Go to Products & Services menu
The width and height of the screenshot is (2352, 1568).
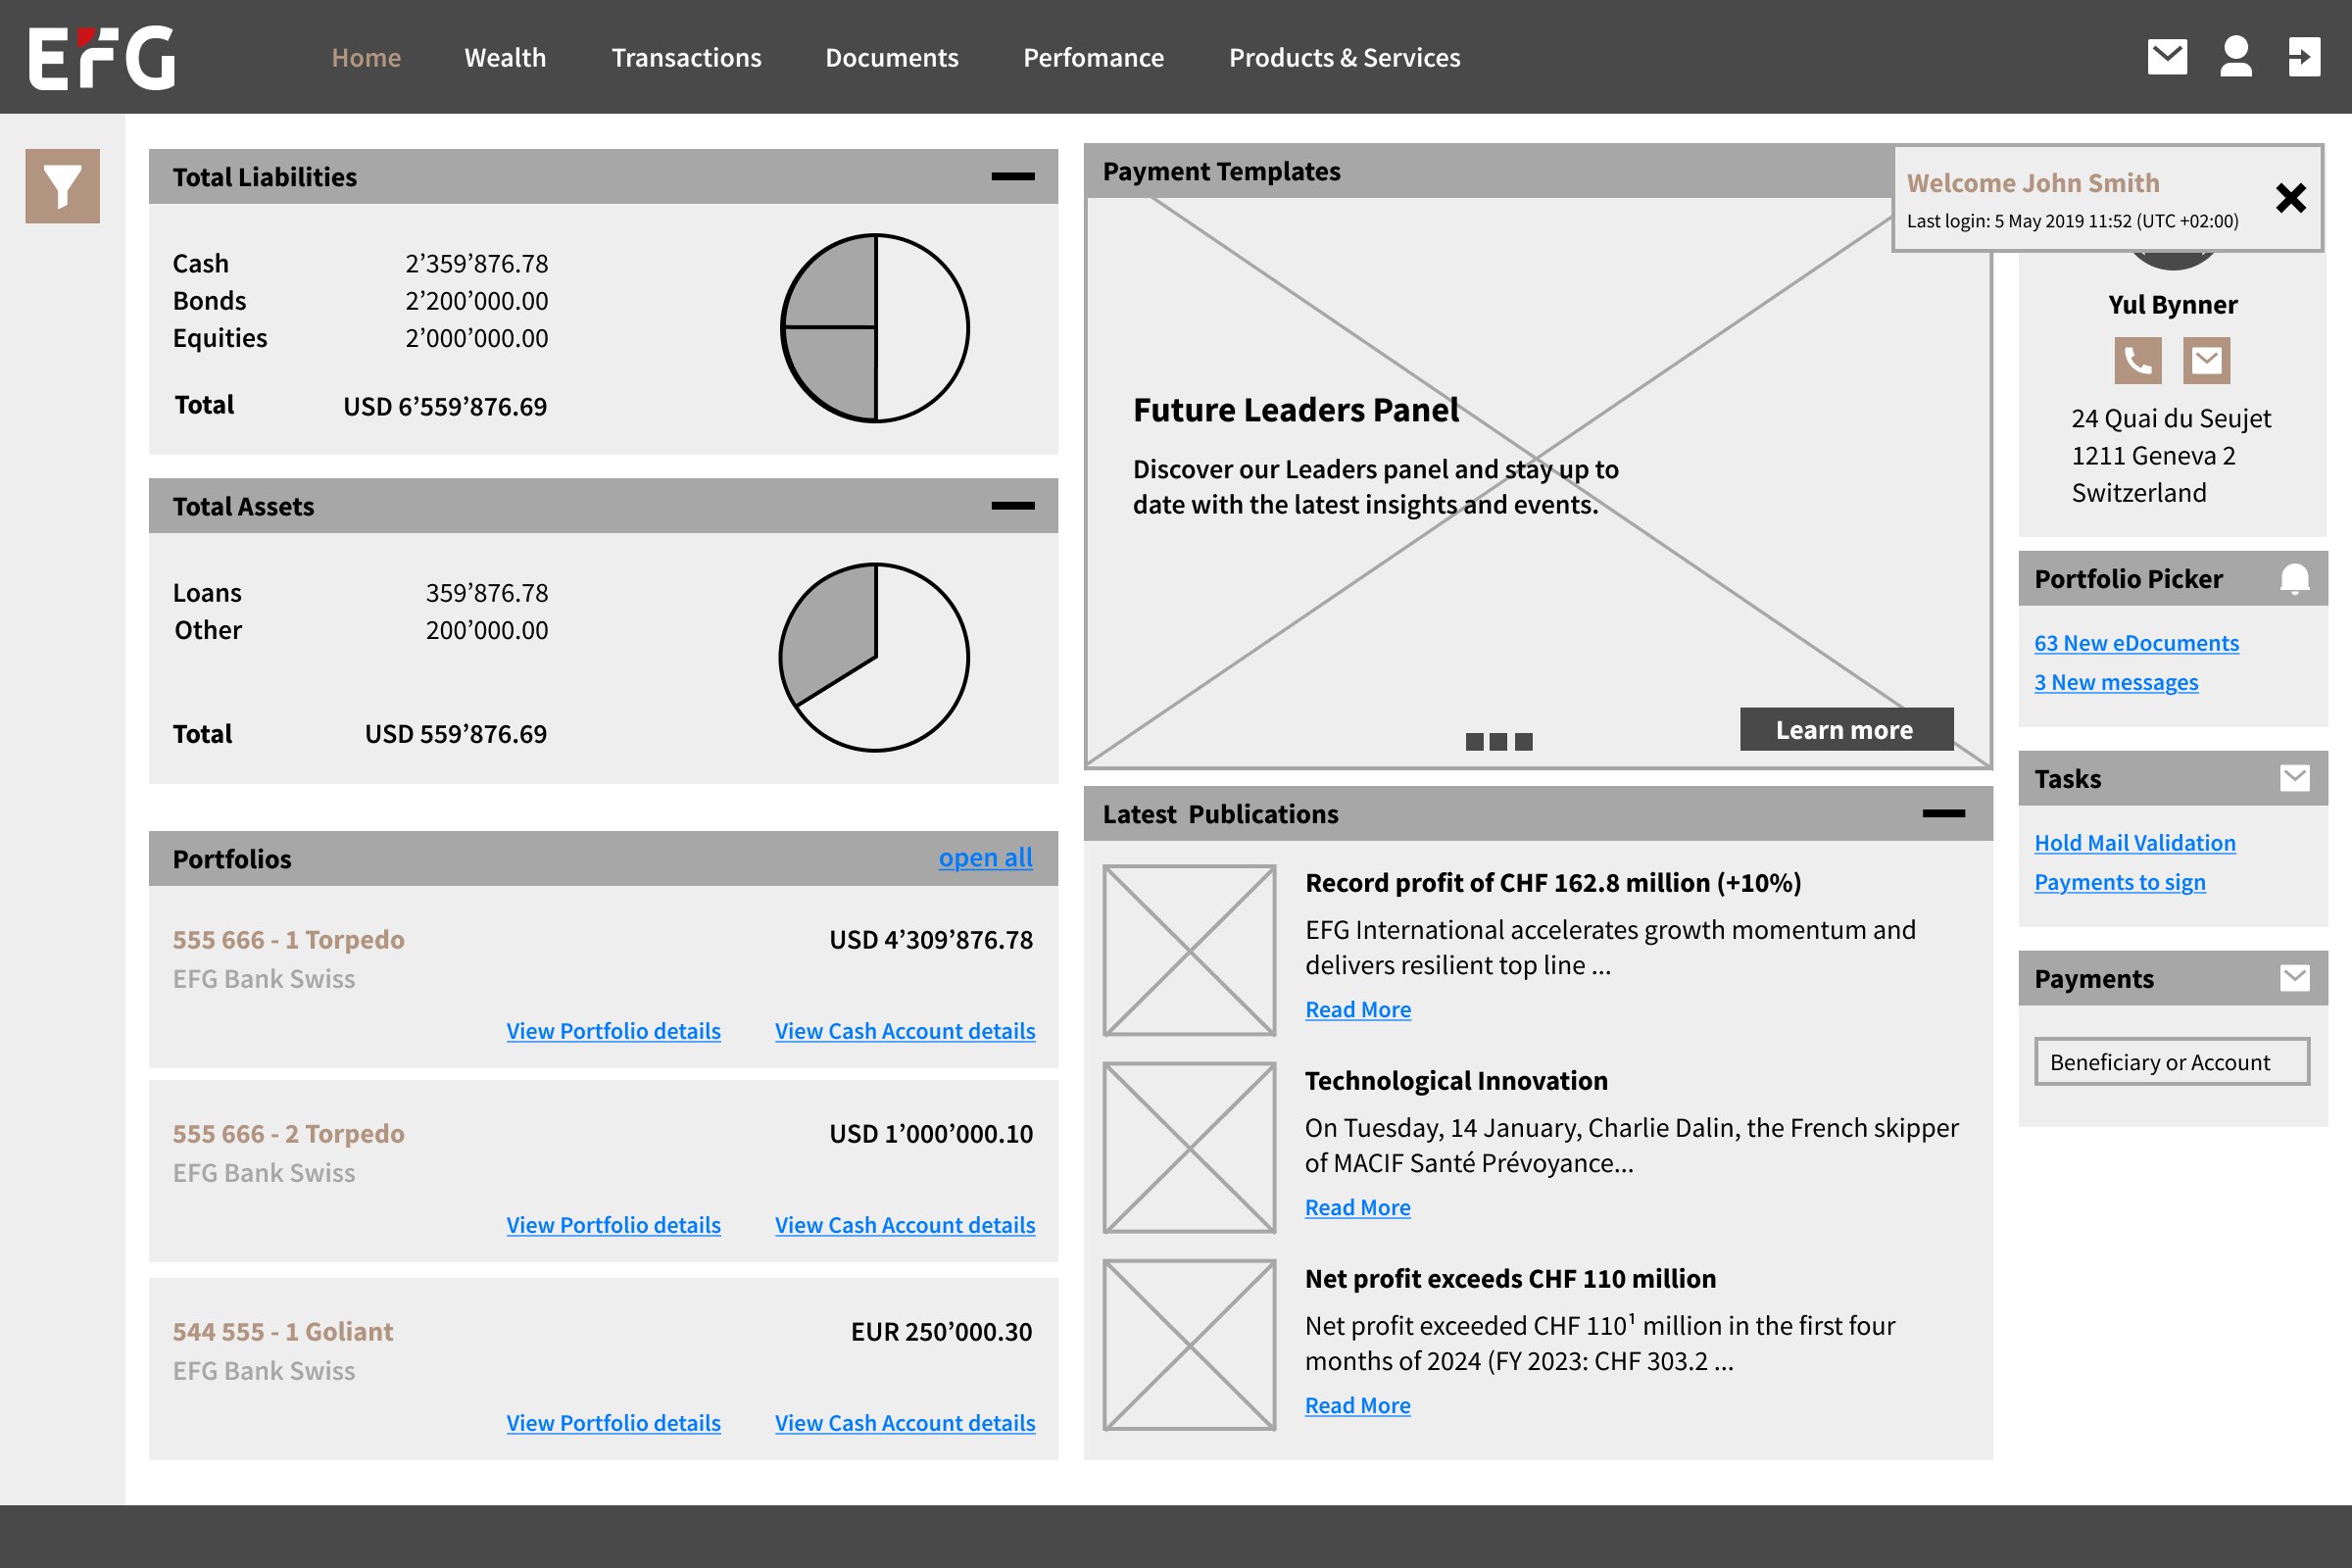1344,58
